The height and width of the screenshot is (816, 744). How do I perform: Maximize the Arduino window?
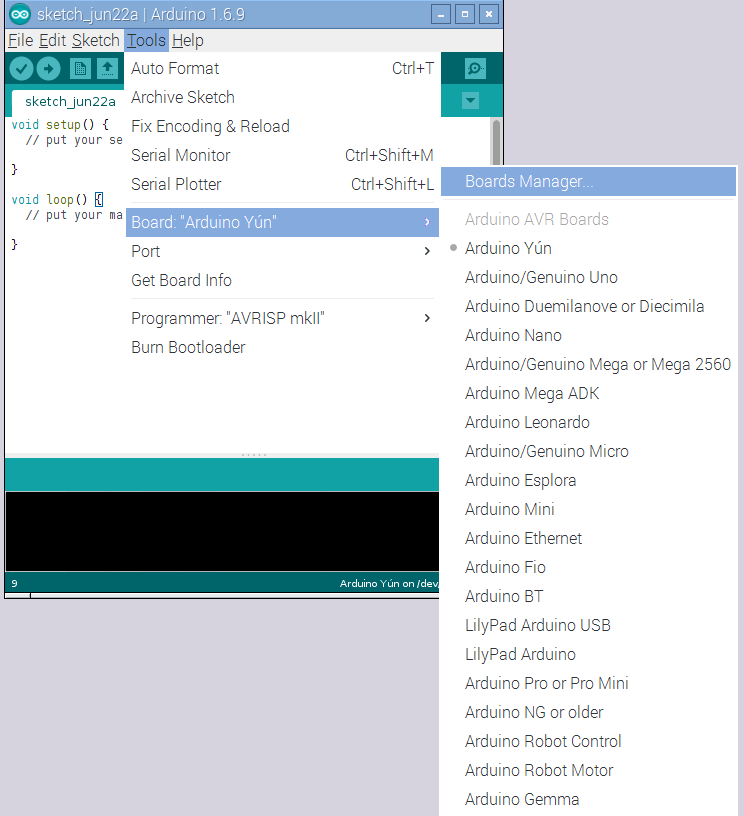pos(465,14)
